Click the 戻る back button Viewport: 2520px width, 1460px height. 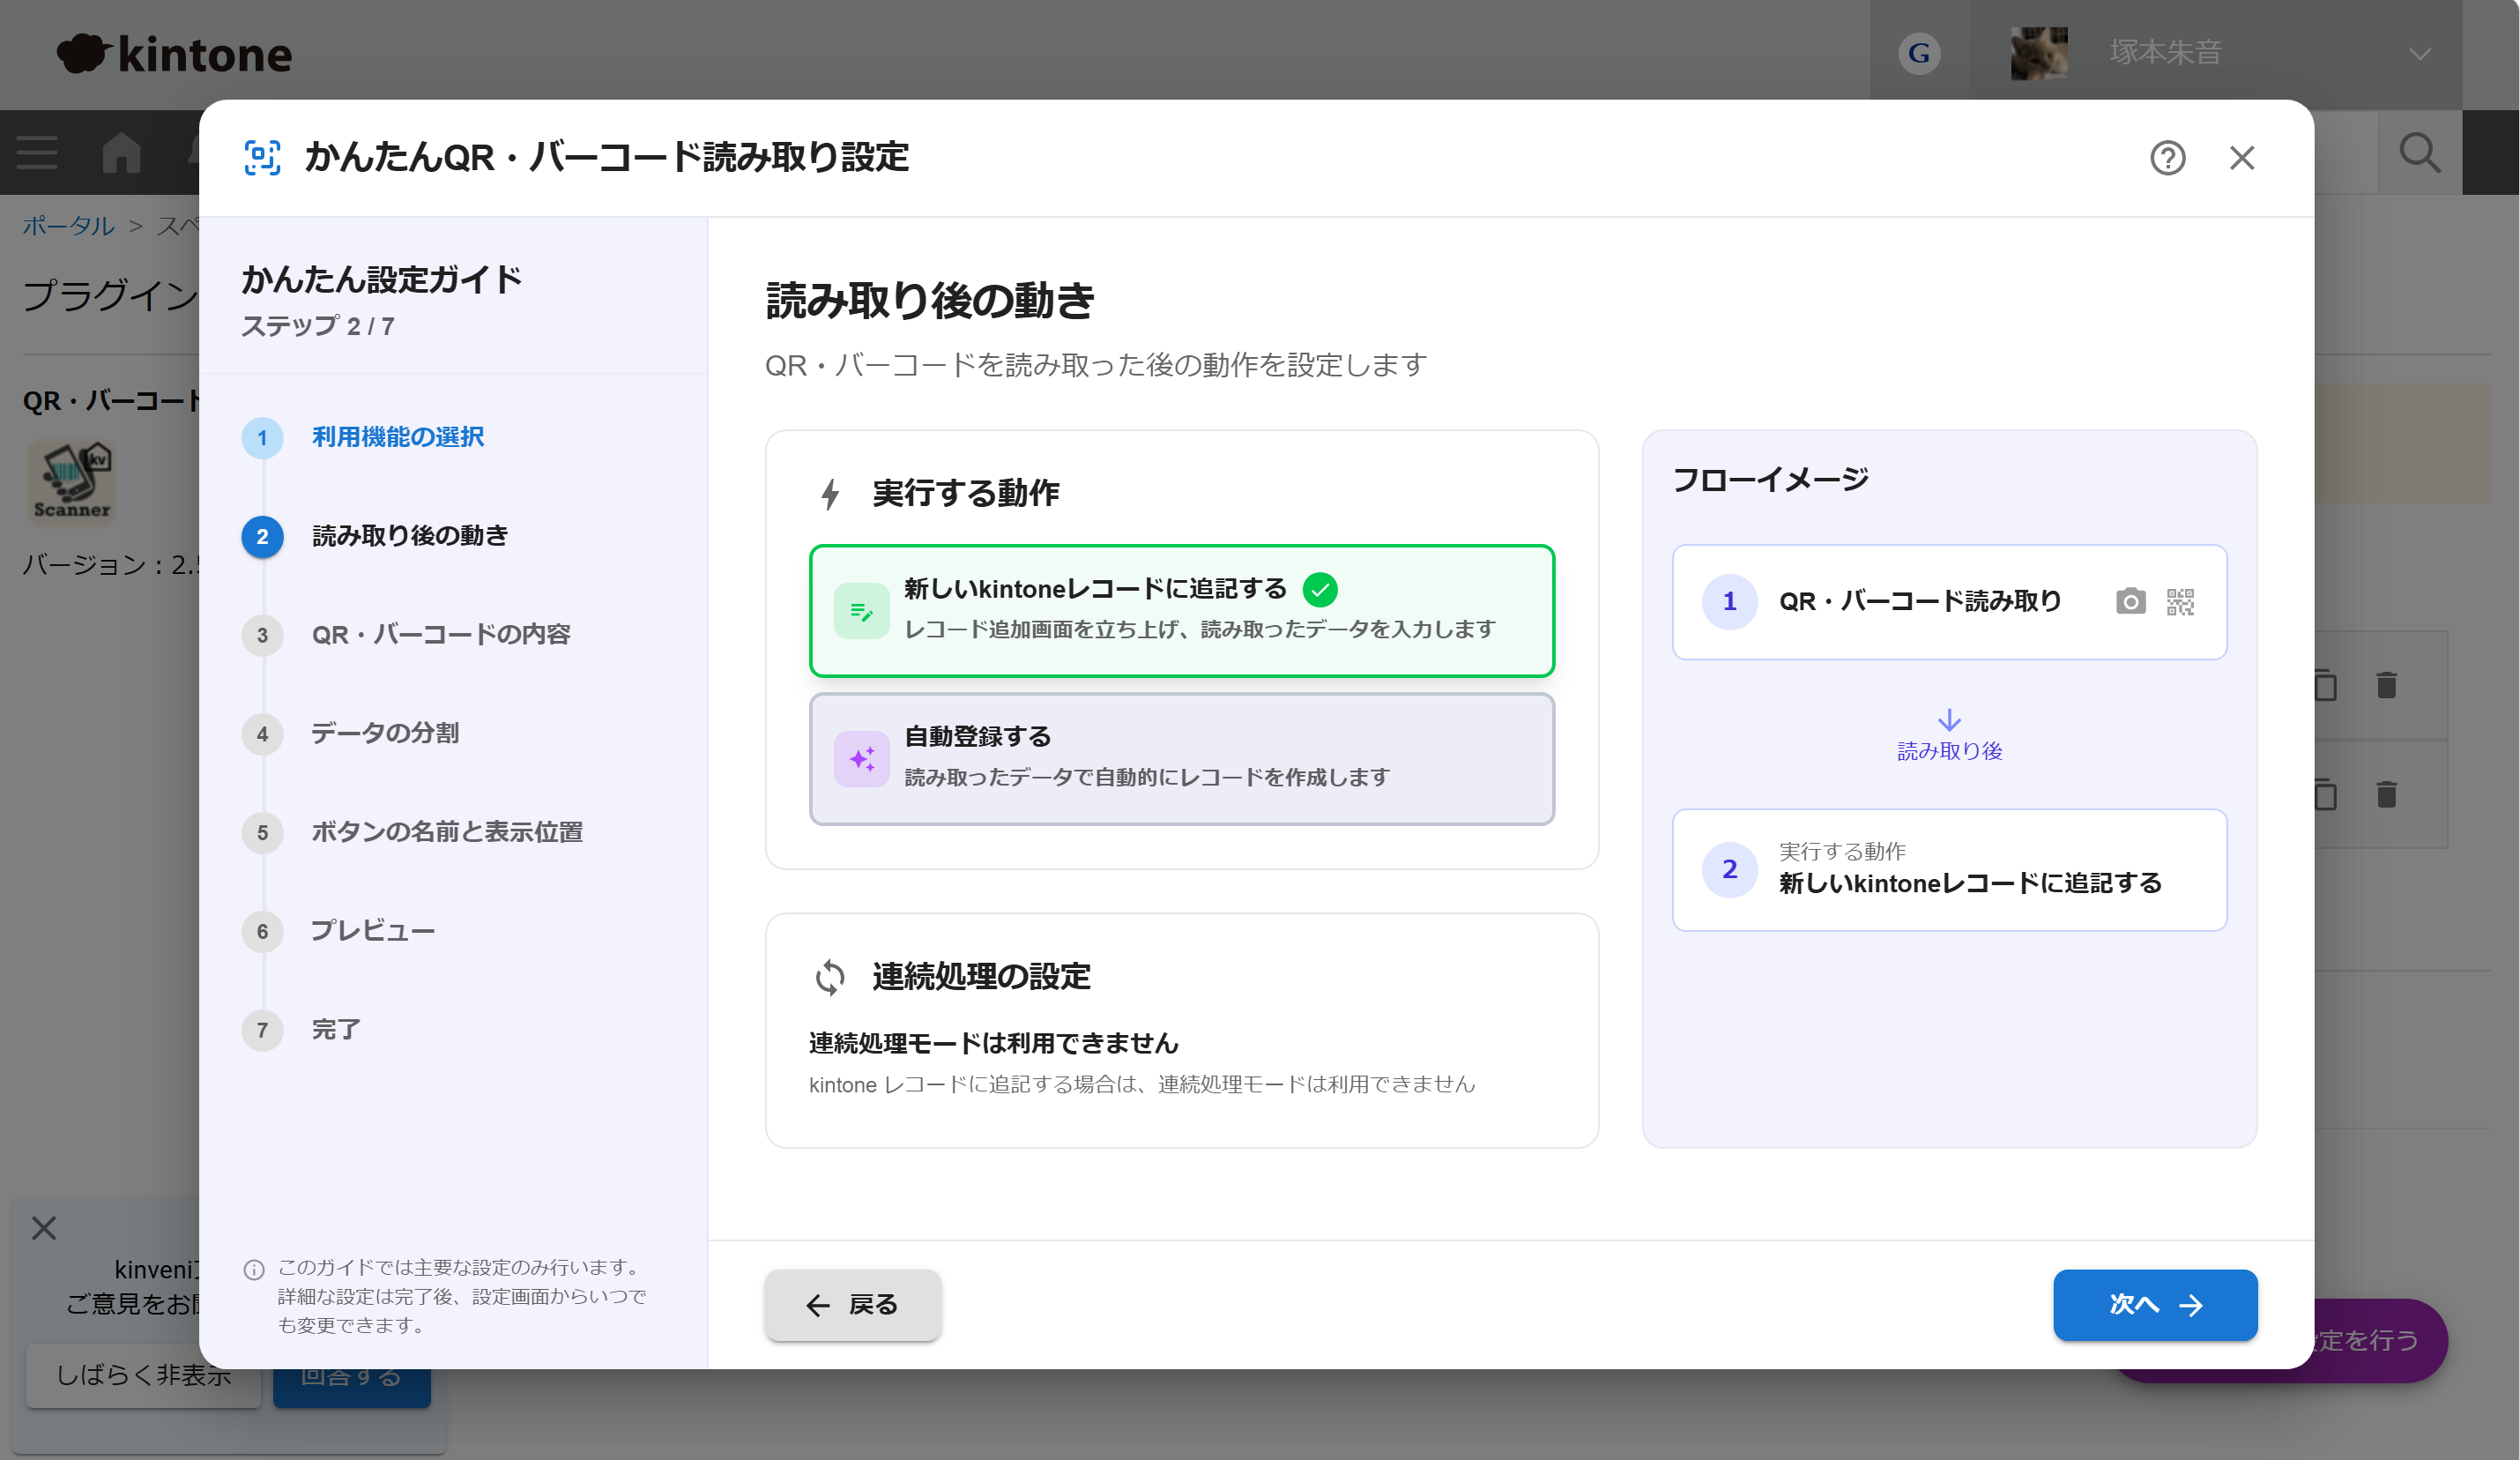click(852, 1304)
